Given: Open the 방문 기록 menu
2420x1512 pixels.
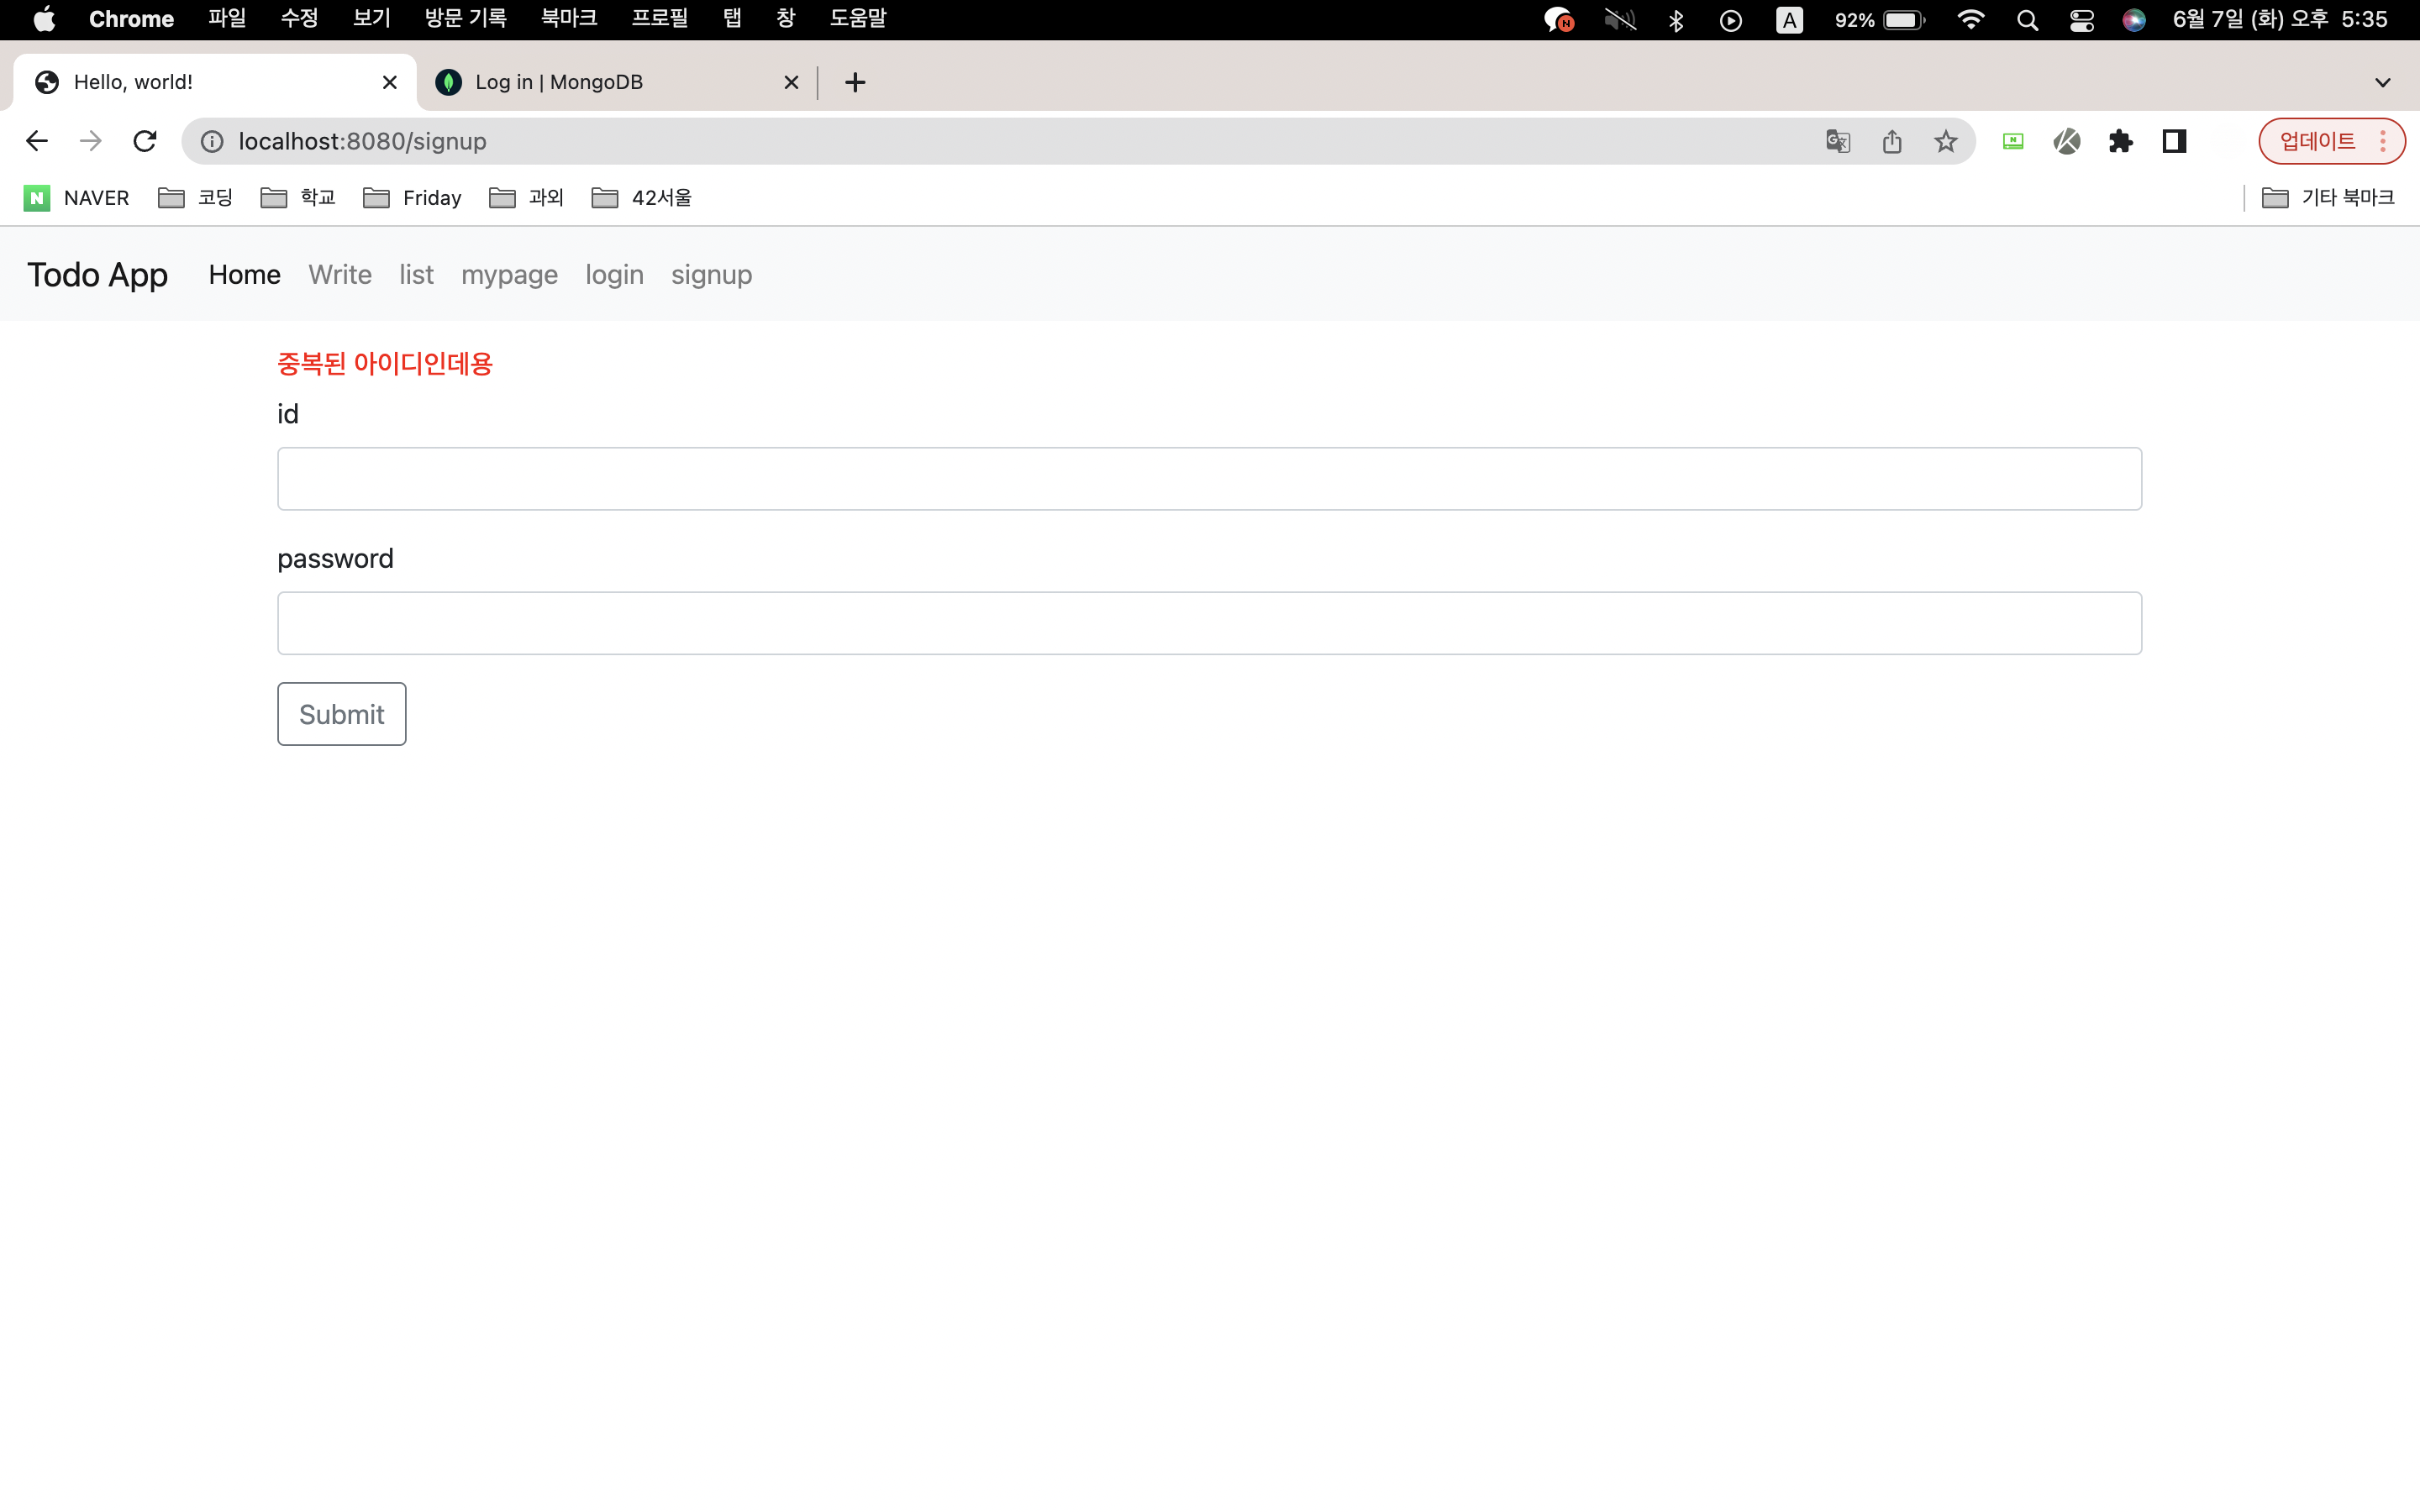Looking at the screenshot, I should pos(465,19).
